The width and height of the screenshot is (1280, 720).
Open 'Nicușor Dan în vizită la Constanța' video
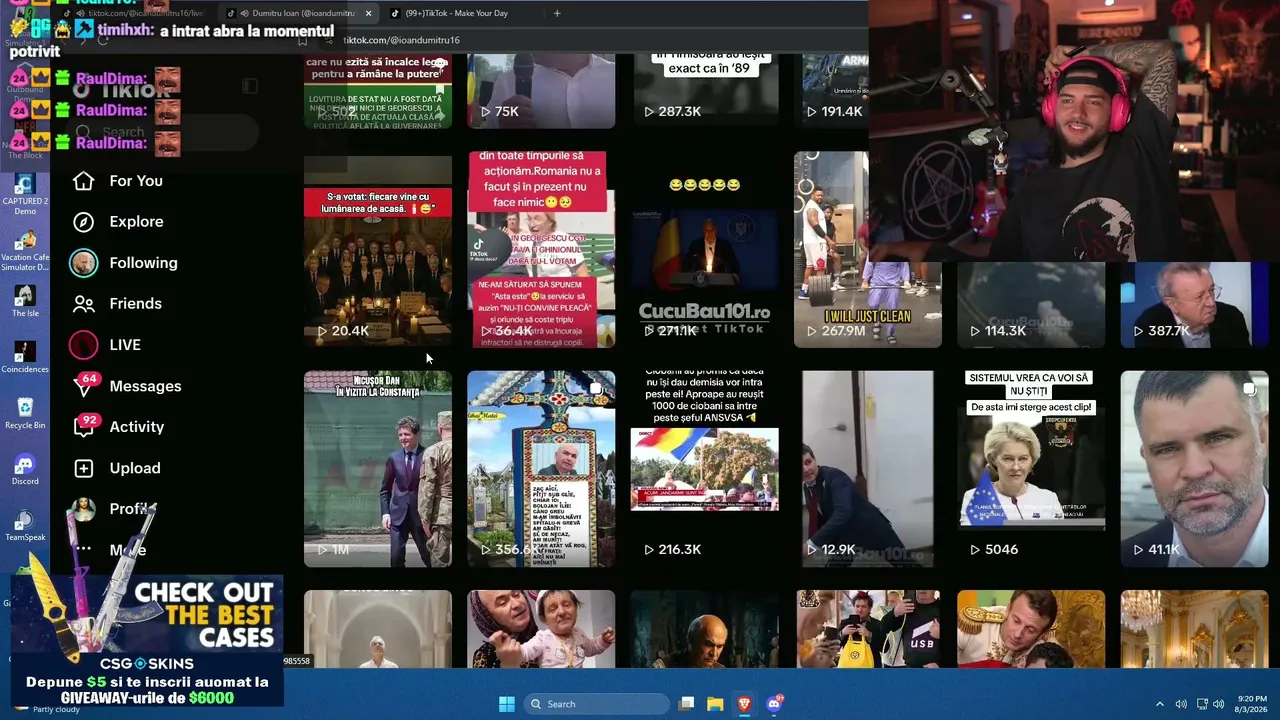pyautogui.click(x=378, y=469)
